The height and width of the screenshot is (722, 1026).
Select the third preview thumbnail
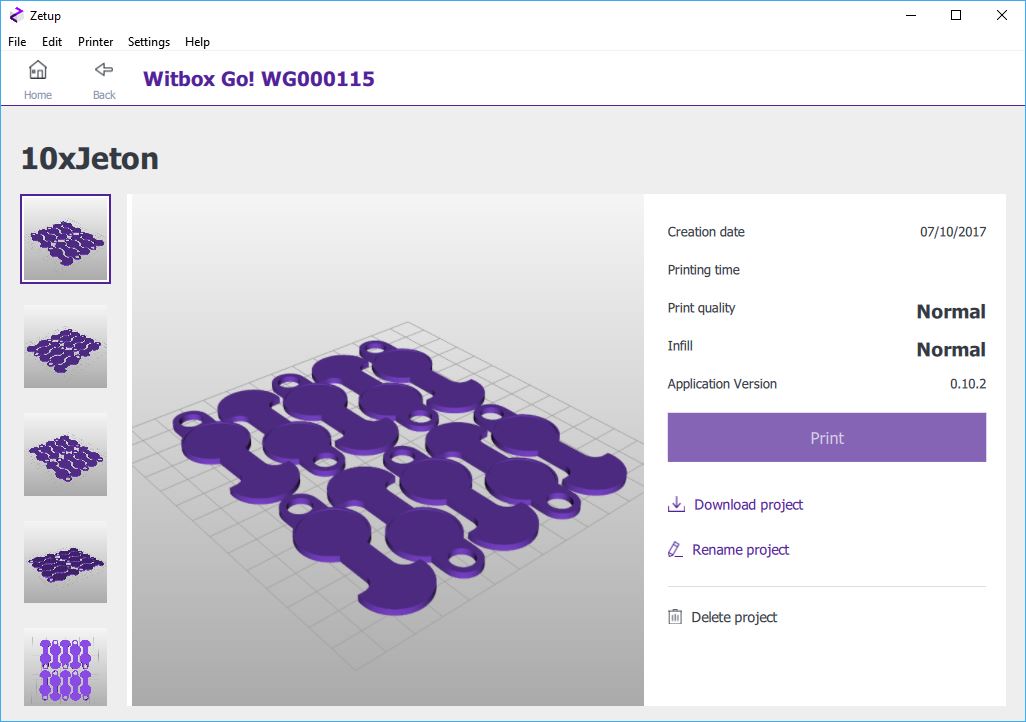(66, 454)
